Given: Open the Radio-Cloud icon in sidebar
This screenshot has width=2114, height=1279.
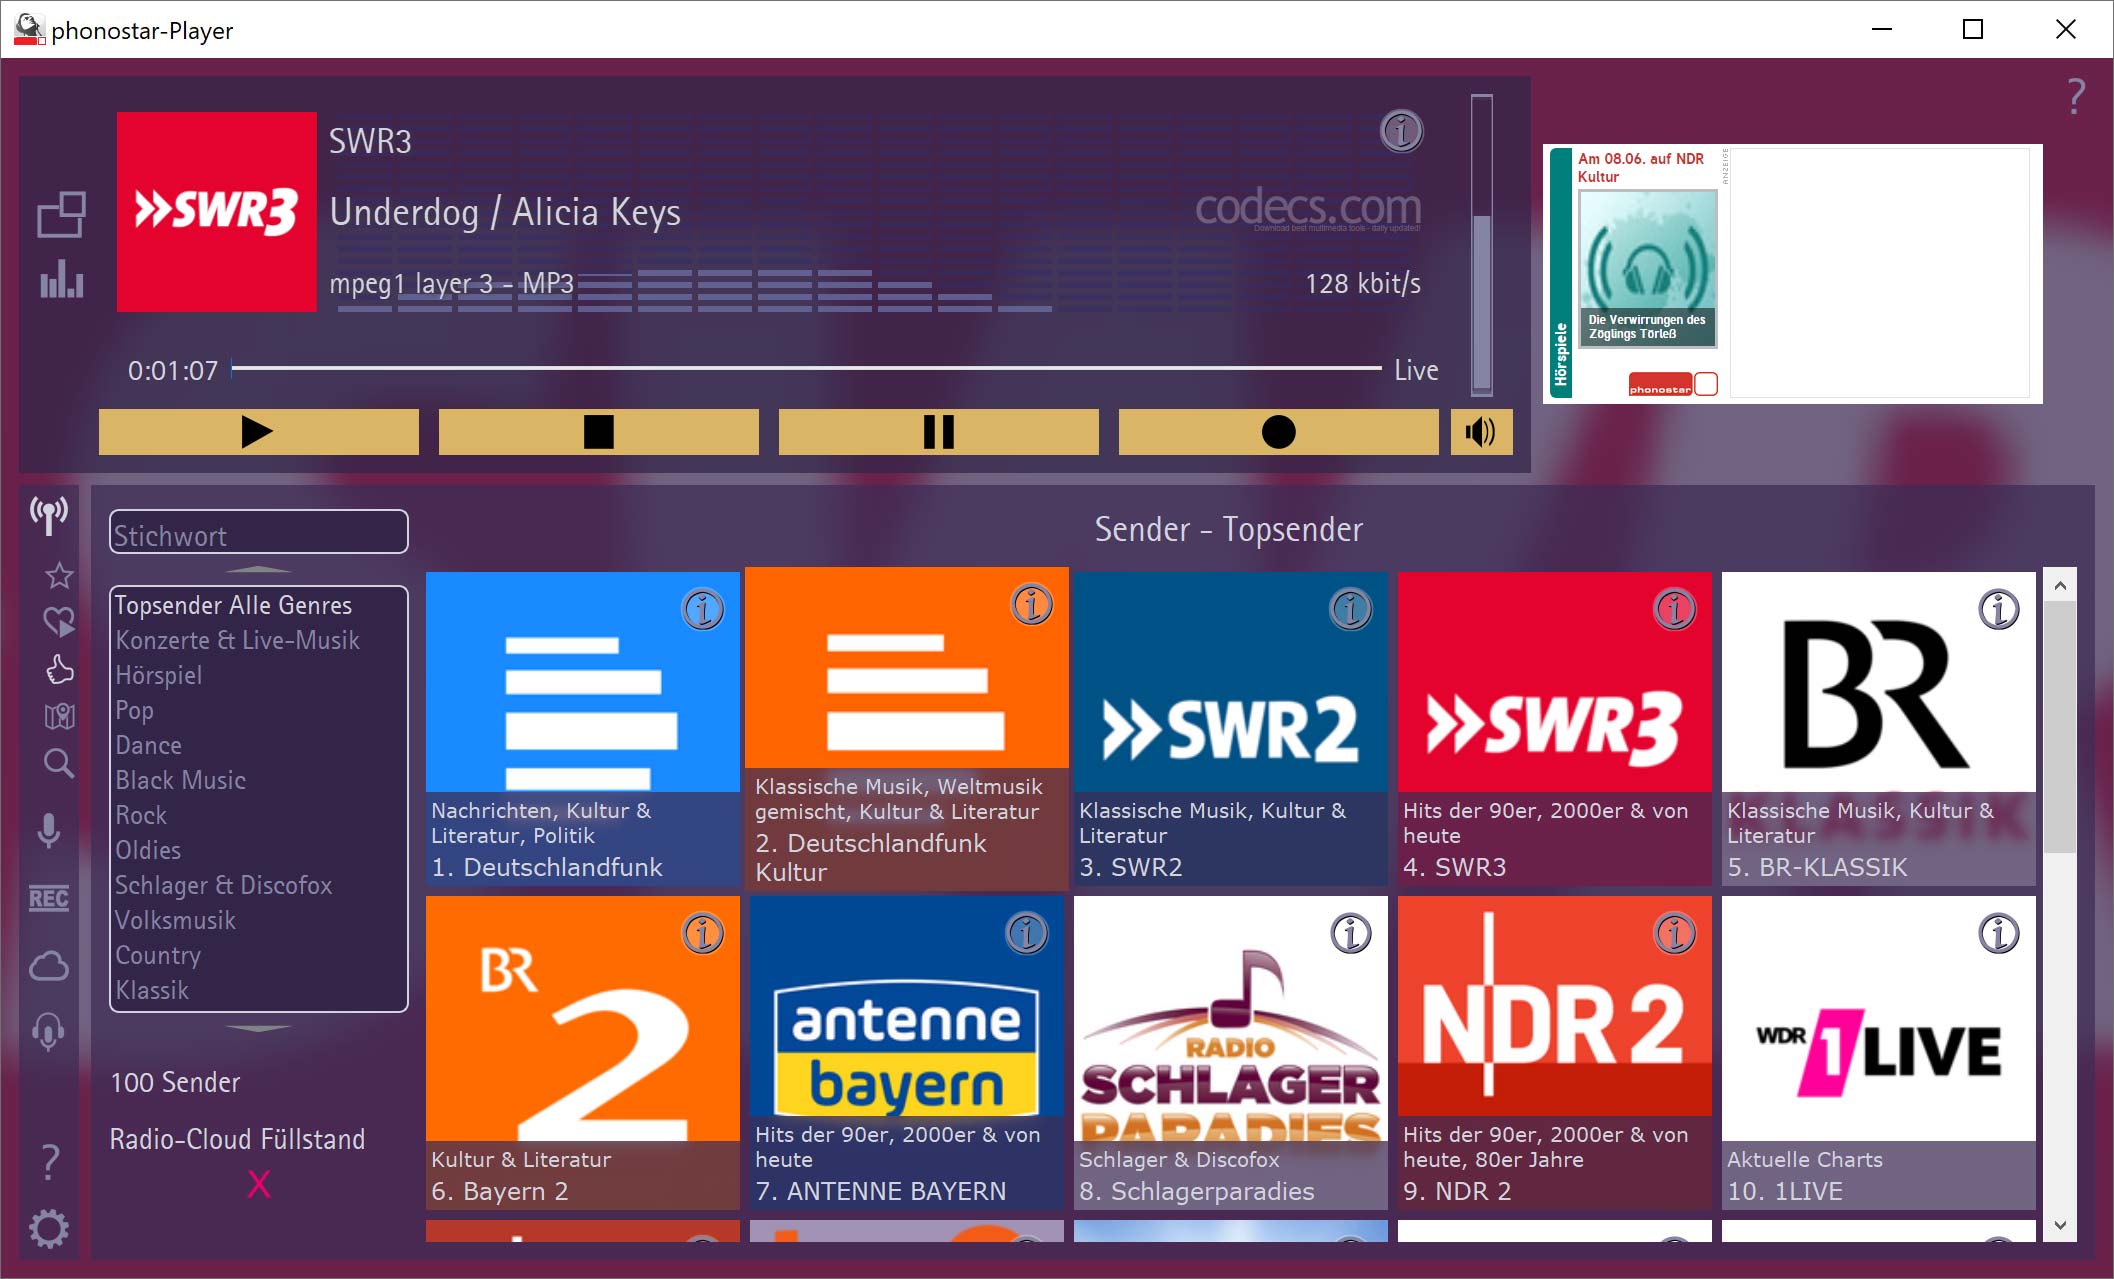Looking at the screenshot, I should [49, 966].
